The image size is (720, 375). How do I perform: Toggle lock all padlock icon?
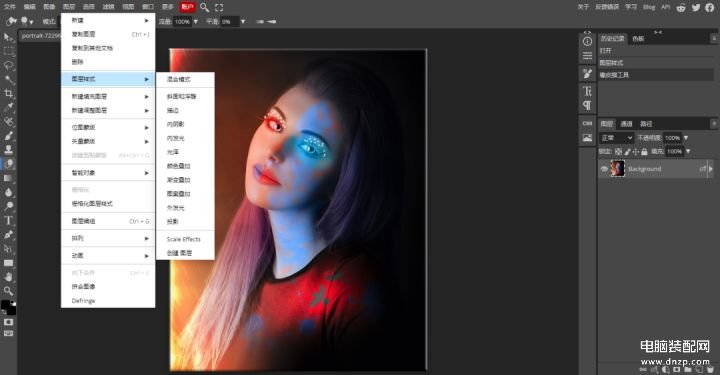click(644, 151)
